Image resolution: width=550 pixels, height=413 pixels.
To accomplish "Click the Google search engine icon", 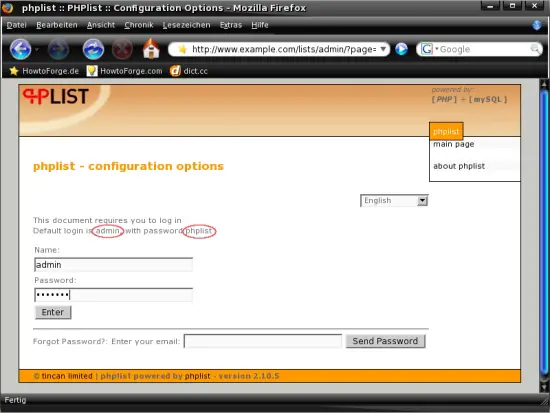I will (x=427, y=49).
